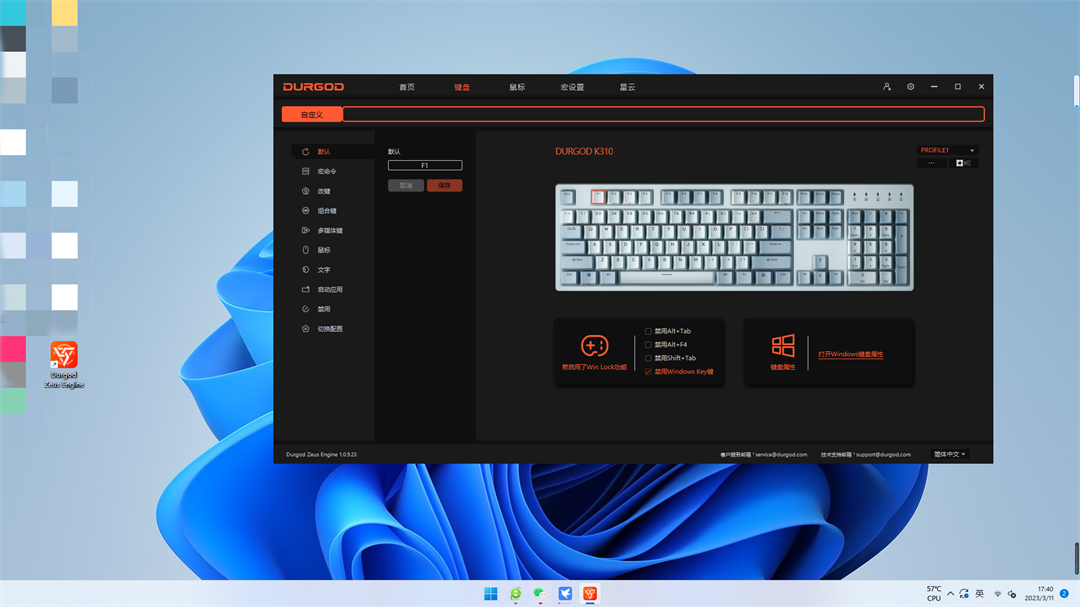Choose the 禁用 disable key icon
The image size is (1080, 607).
tap(305, 309)
